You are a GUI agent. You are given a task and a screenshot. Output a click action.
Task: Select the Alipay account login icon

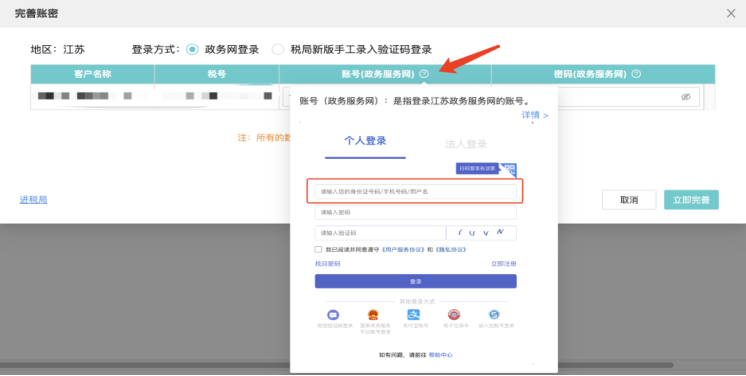[413, 315]
